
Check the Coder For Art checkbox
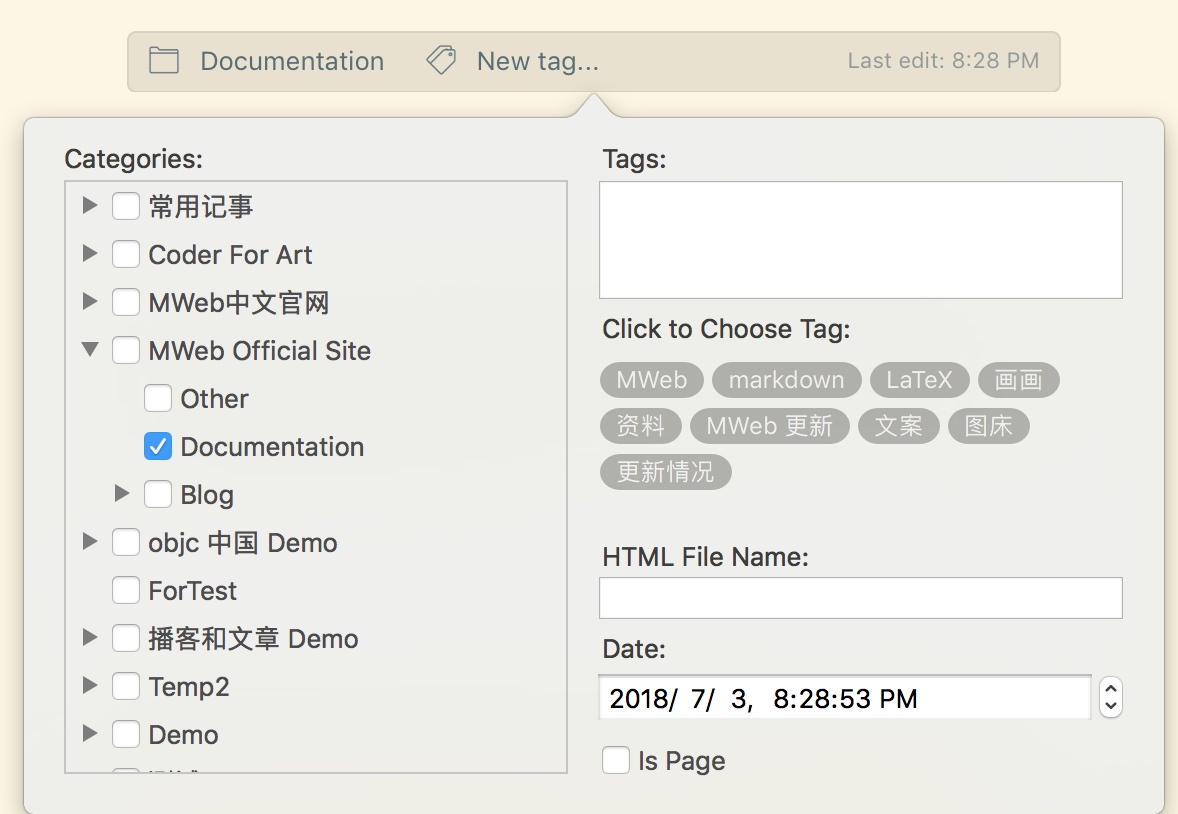click(x=125, y=254)
